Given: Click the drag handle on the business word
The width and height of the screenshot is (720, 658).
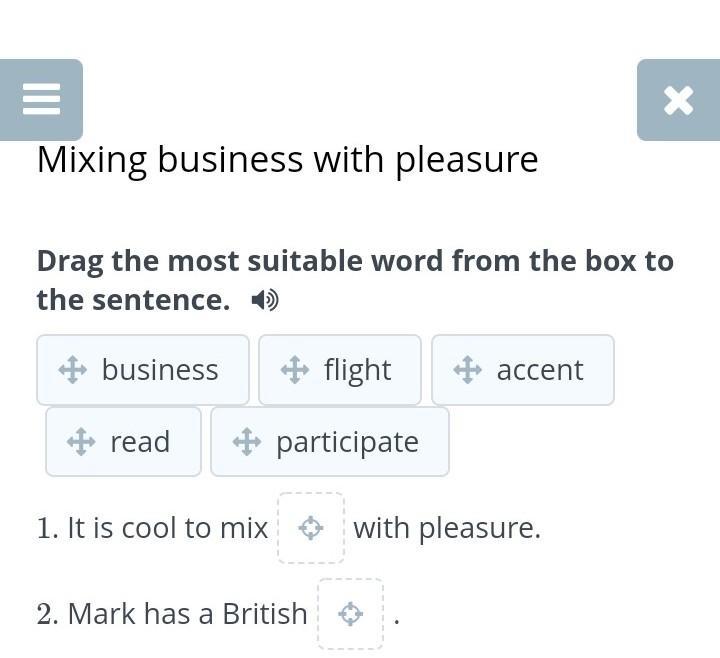Looking at the screenshot, I should tap(73, 370).
